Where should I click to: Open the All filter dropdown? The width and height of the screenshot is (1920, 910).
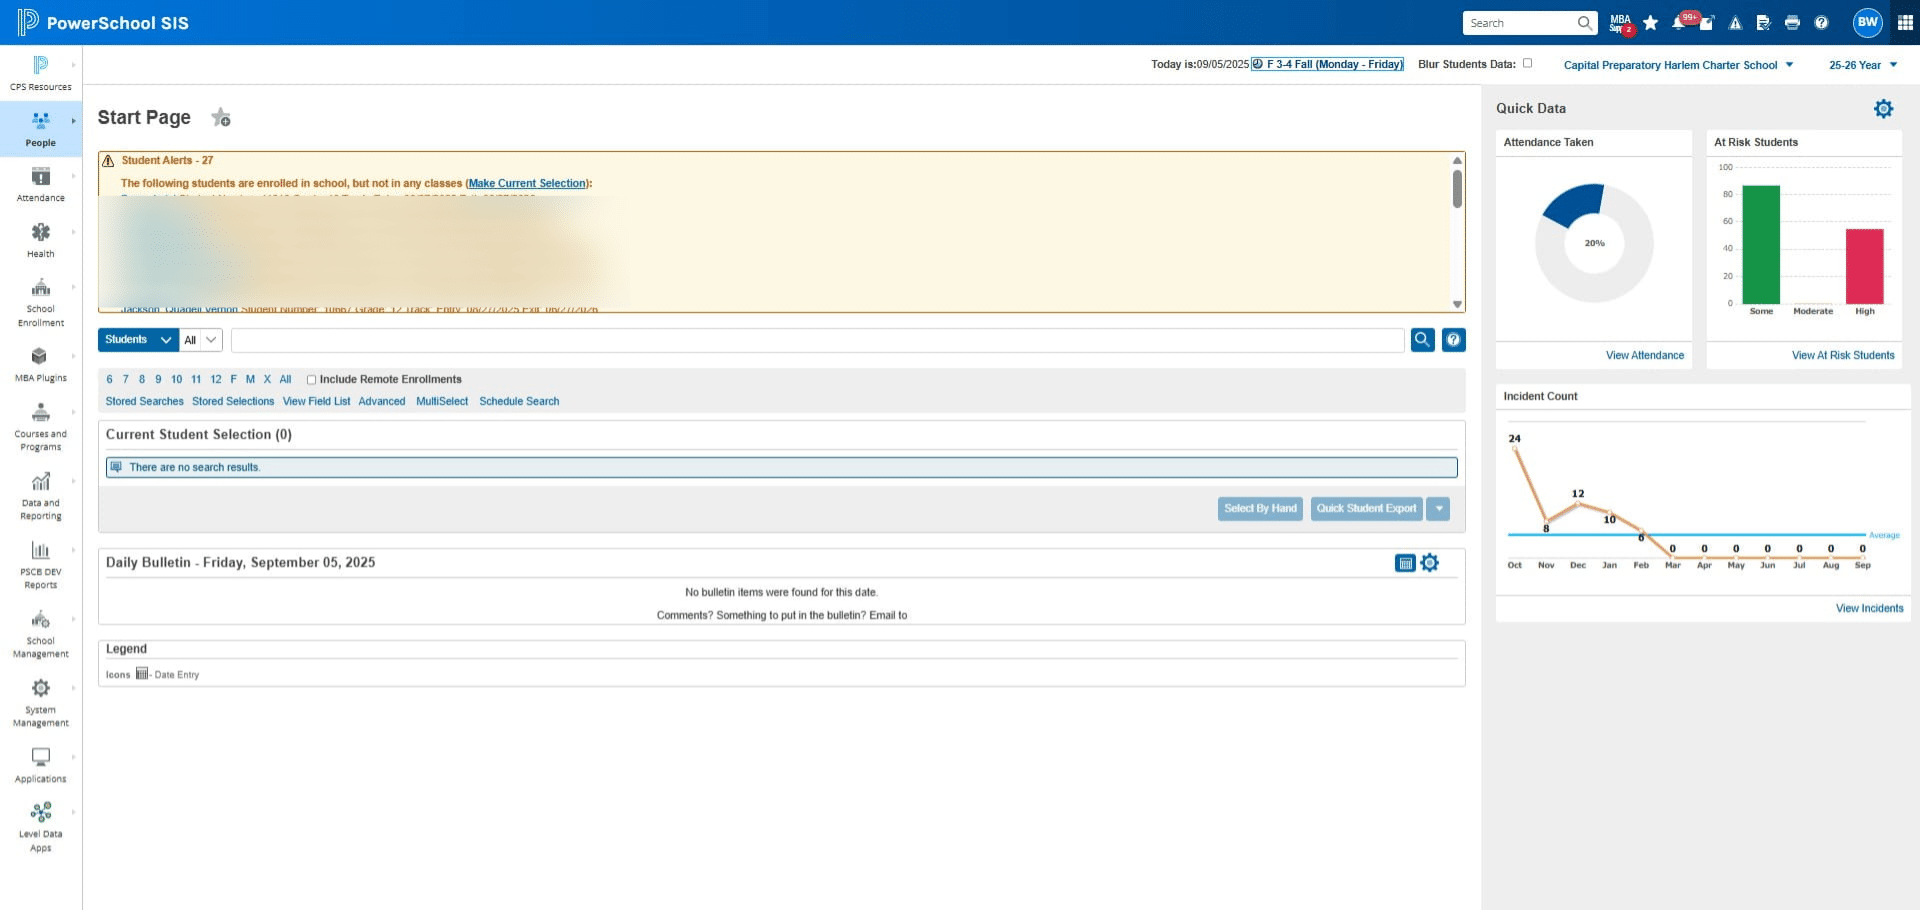click(201, 340)
